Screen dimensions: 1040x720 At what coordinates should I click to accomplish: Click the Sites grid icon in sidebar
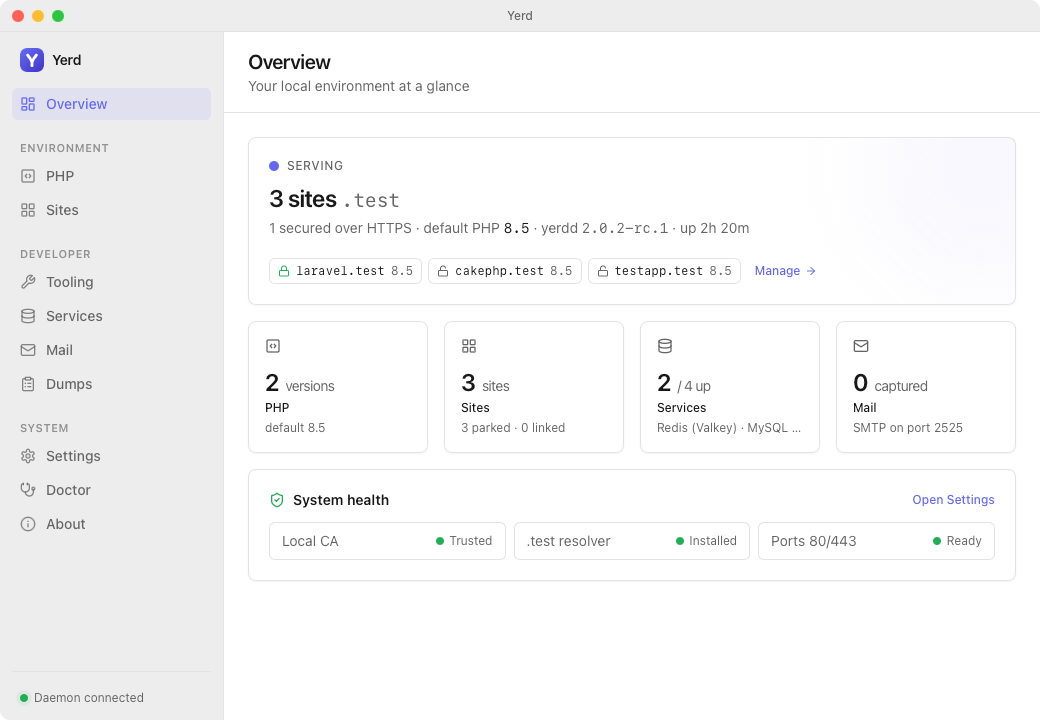coord(28,210)
